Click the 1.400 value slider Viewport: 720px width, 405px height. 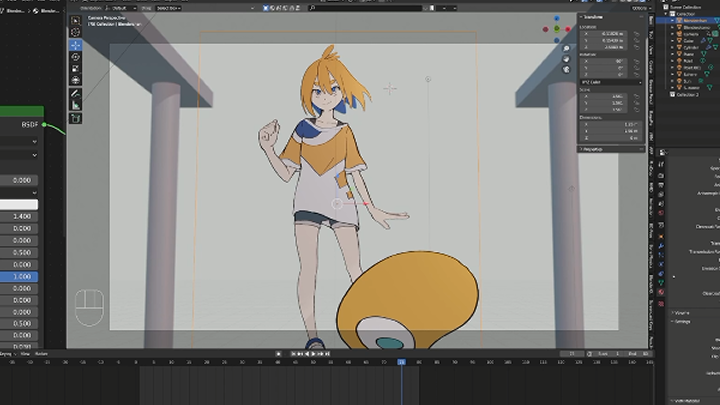(19, 216)
